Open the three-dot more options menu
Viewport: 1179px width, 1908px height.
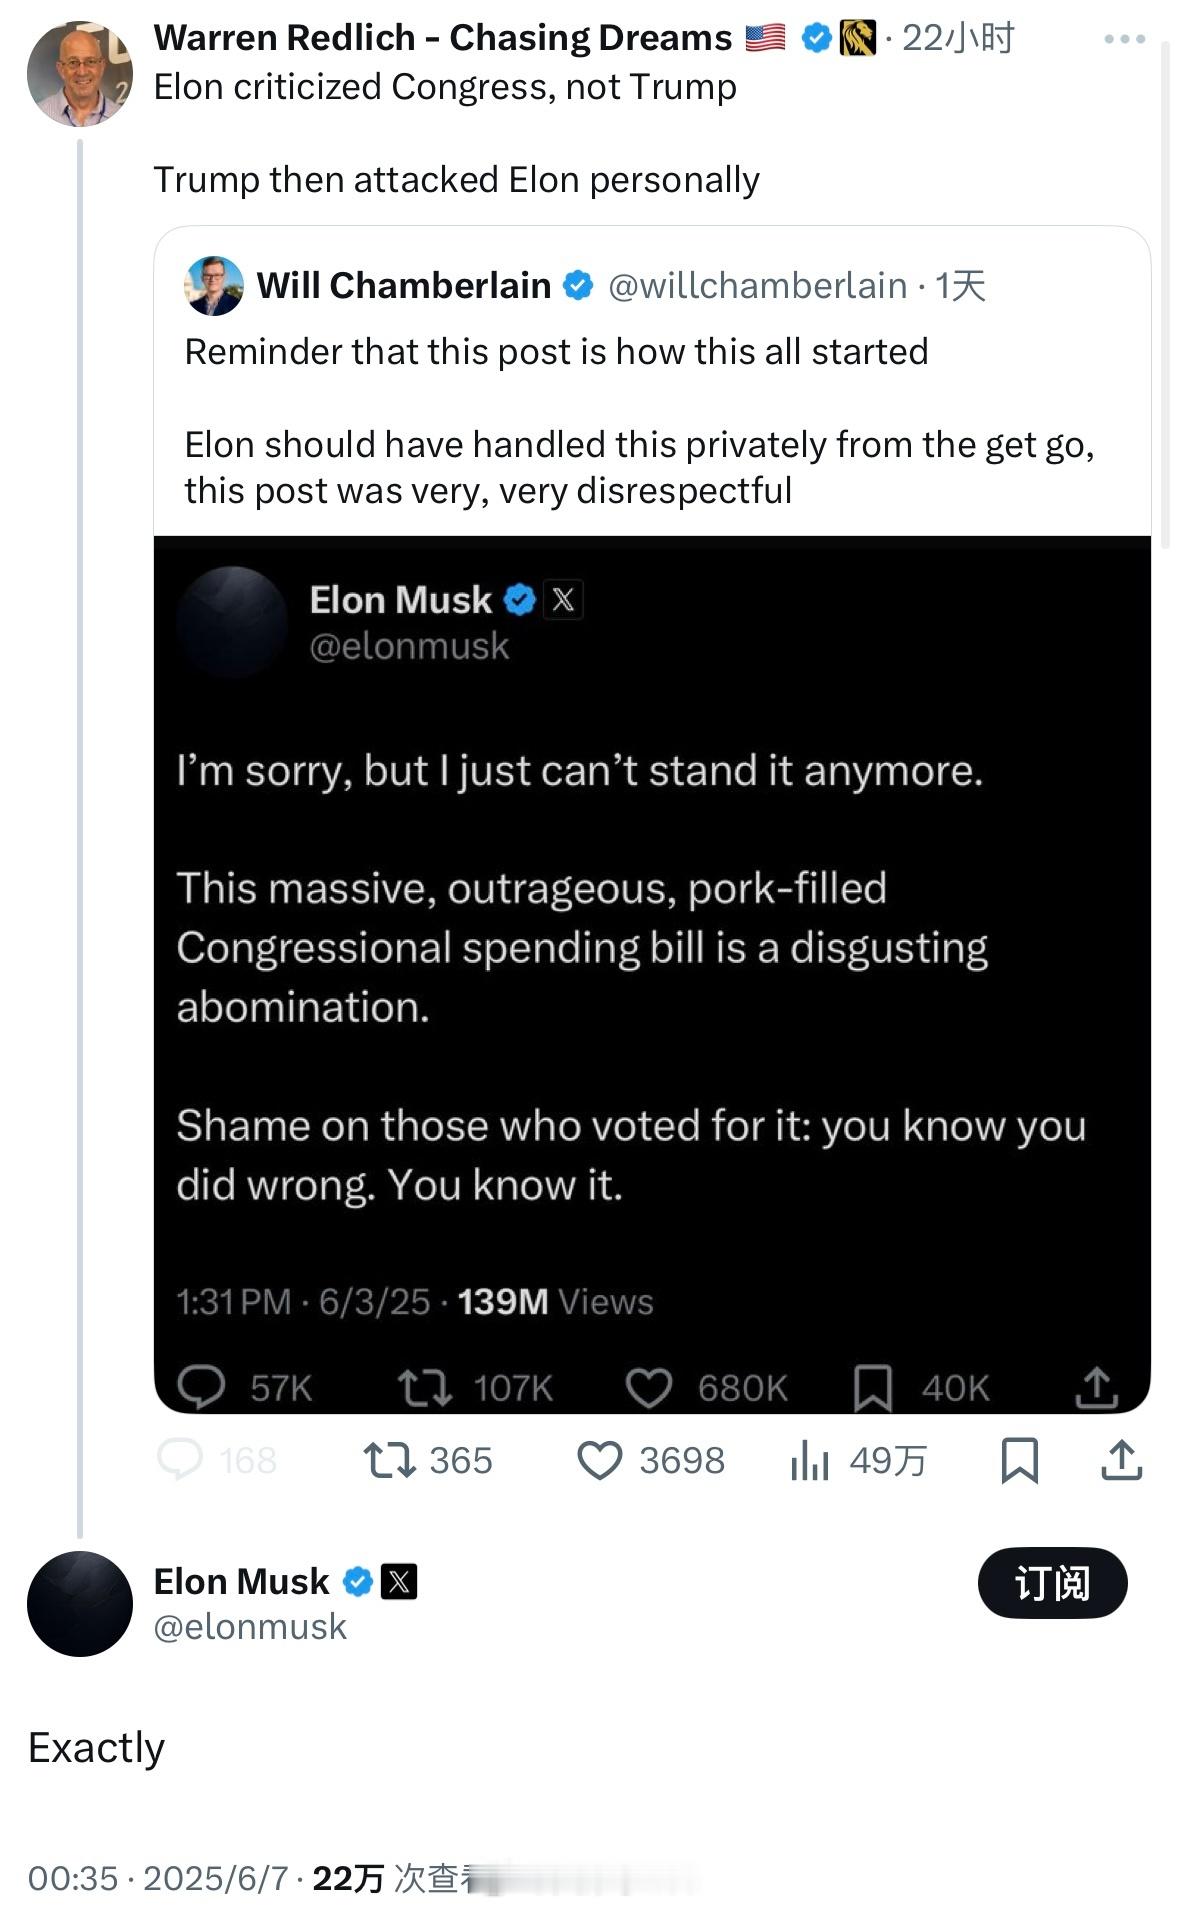click(1124, 39)
